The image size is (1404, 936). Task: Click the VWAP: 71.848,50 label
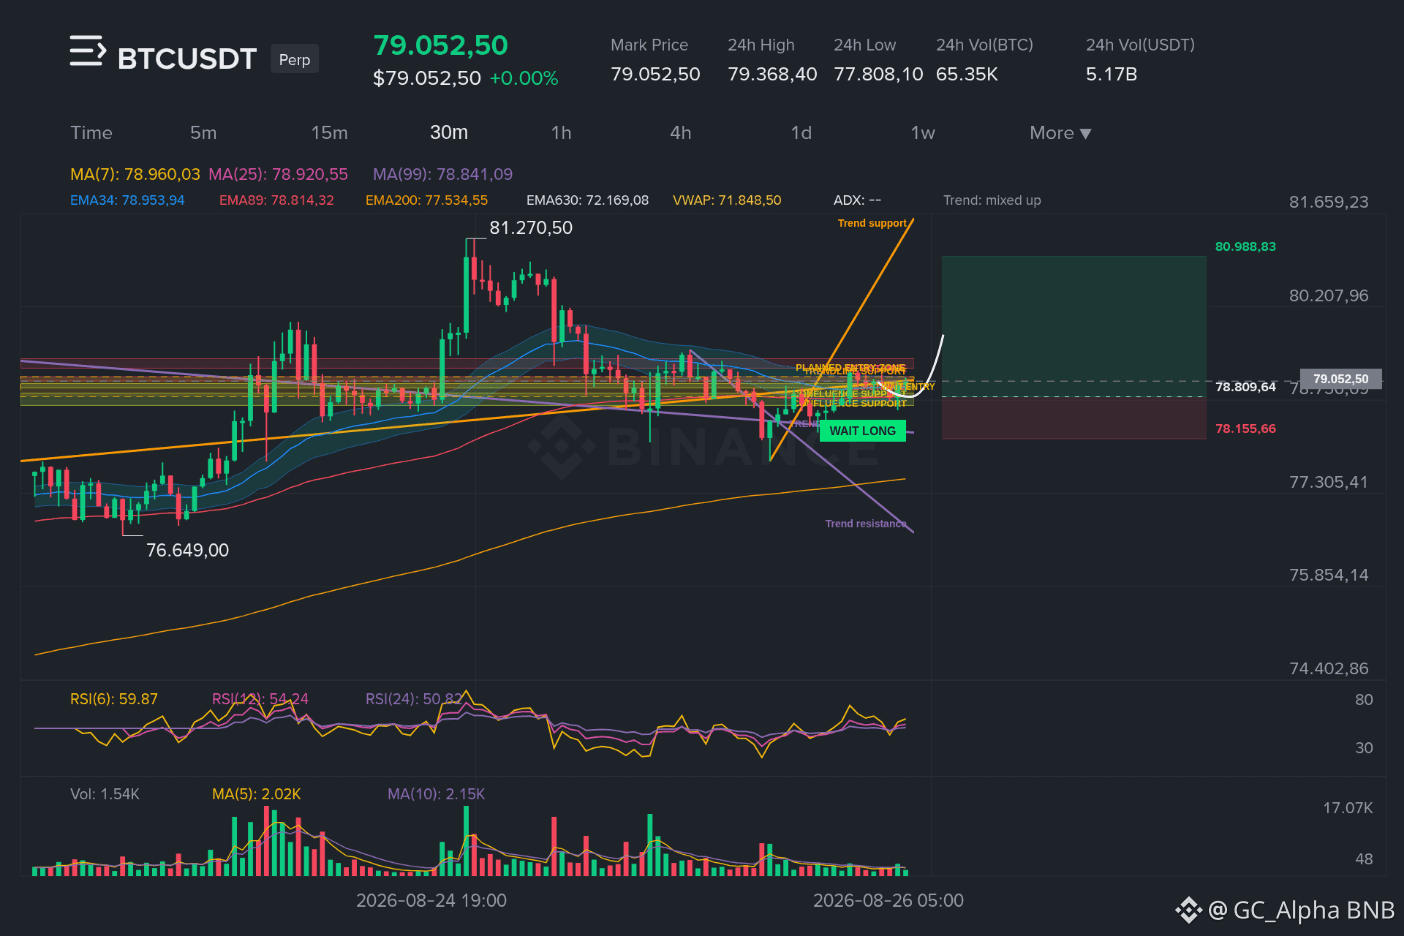coord(727,200)
